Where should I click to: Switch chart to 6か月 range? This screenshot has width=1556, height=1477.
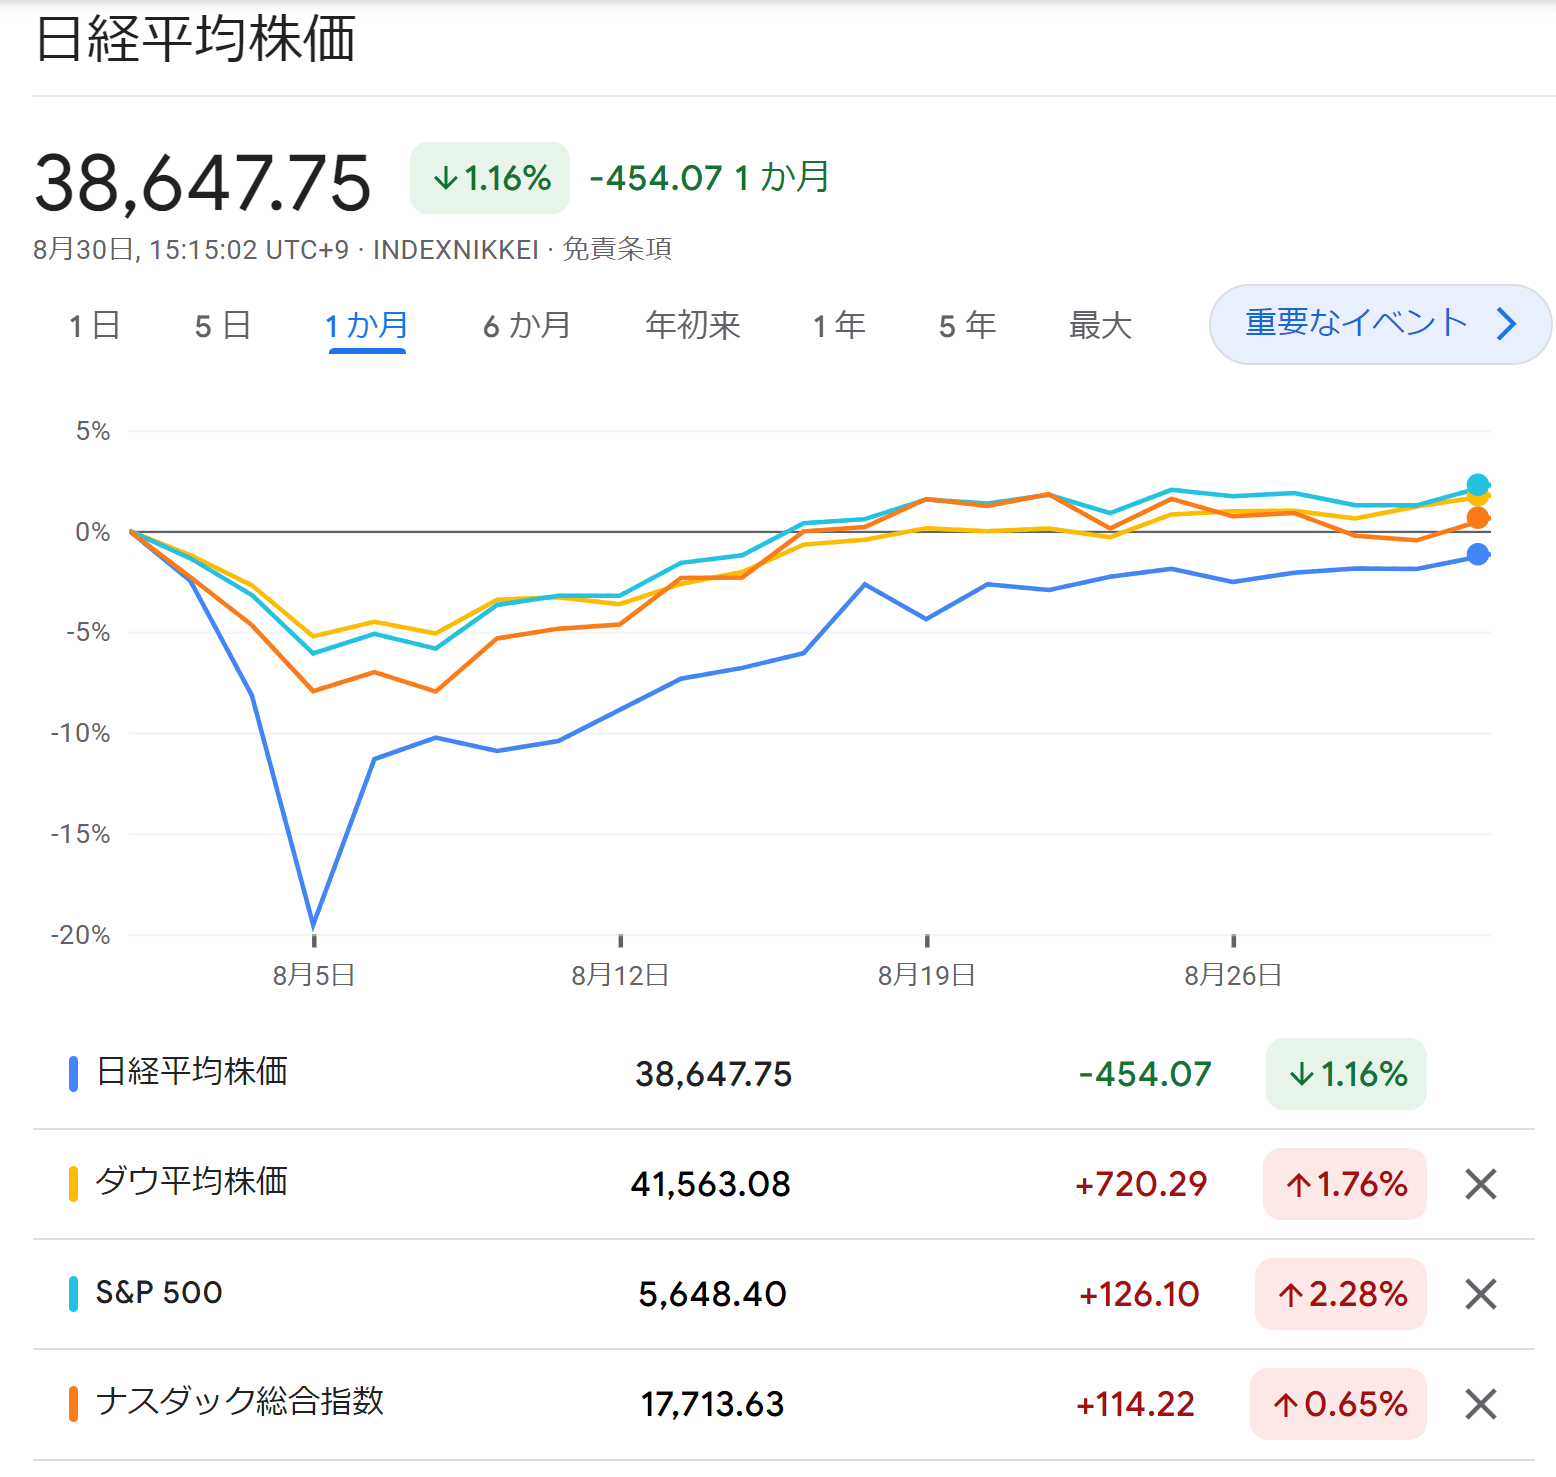pyautogui.click(x=527, y=325)
